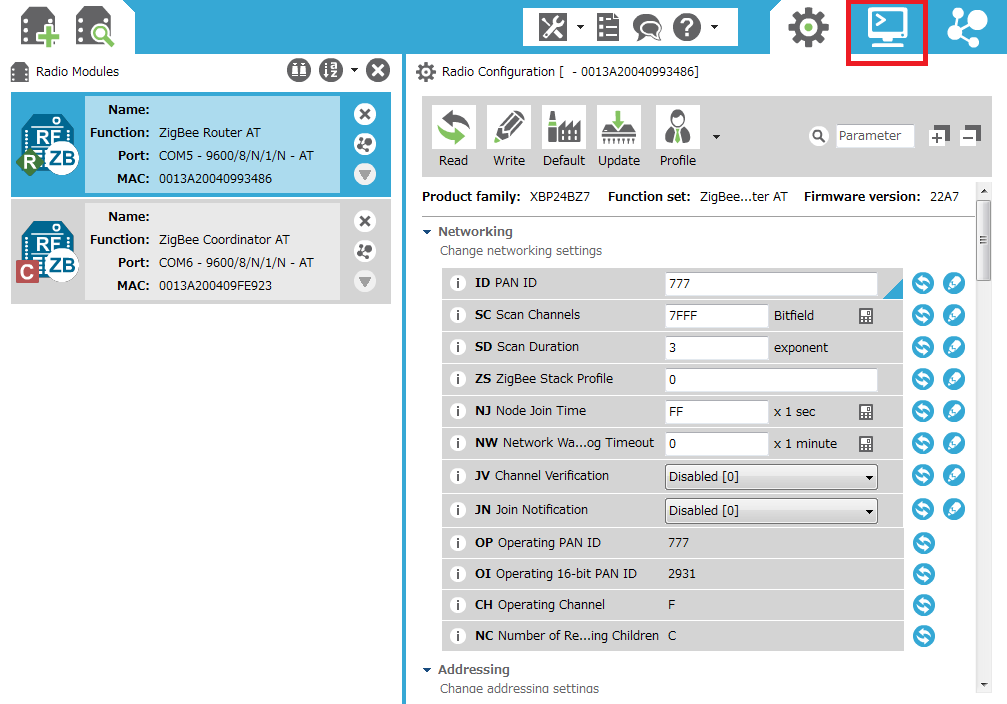This screenshot has width=1007, height=704.
Task: Click the parameter search magnifier icon
Action: click(818, 136)
